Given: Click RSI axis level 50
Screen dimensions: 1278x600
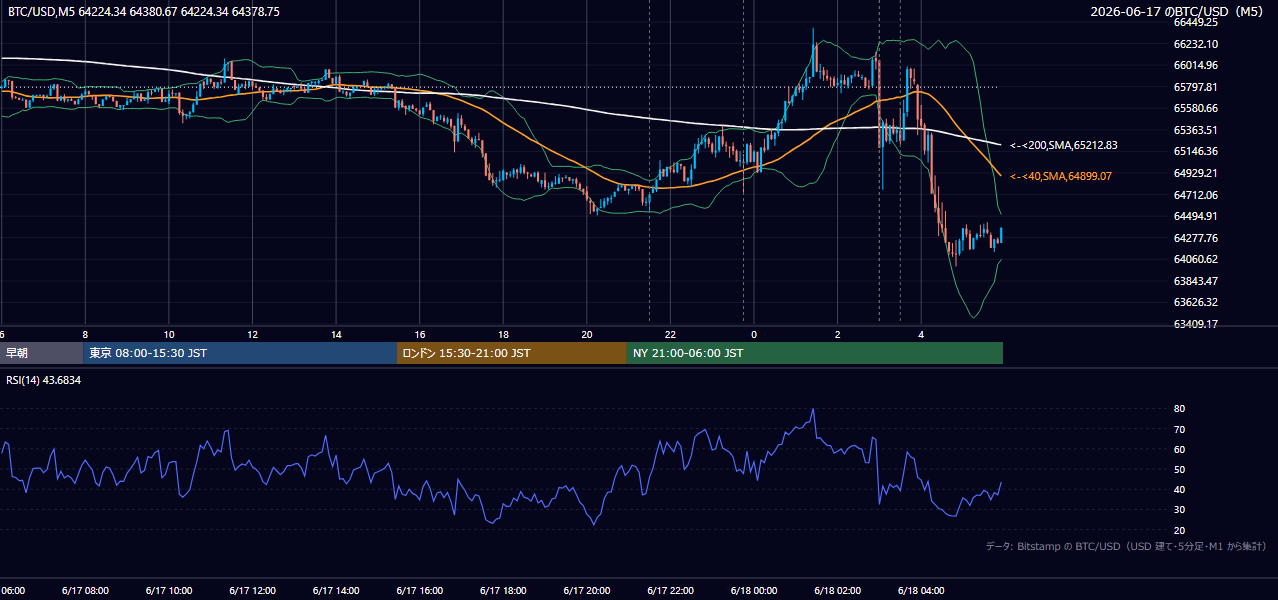Looking at the screenshot, I should (x=1179, y=469).
